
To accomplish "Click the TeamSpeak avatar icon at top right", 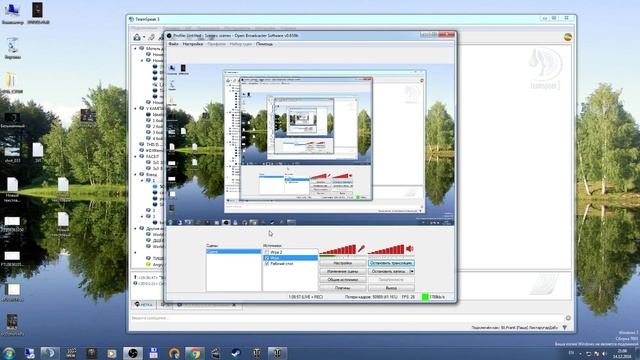I will pos(567,37).
